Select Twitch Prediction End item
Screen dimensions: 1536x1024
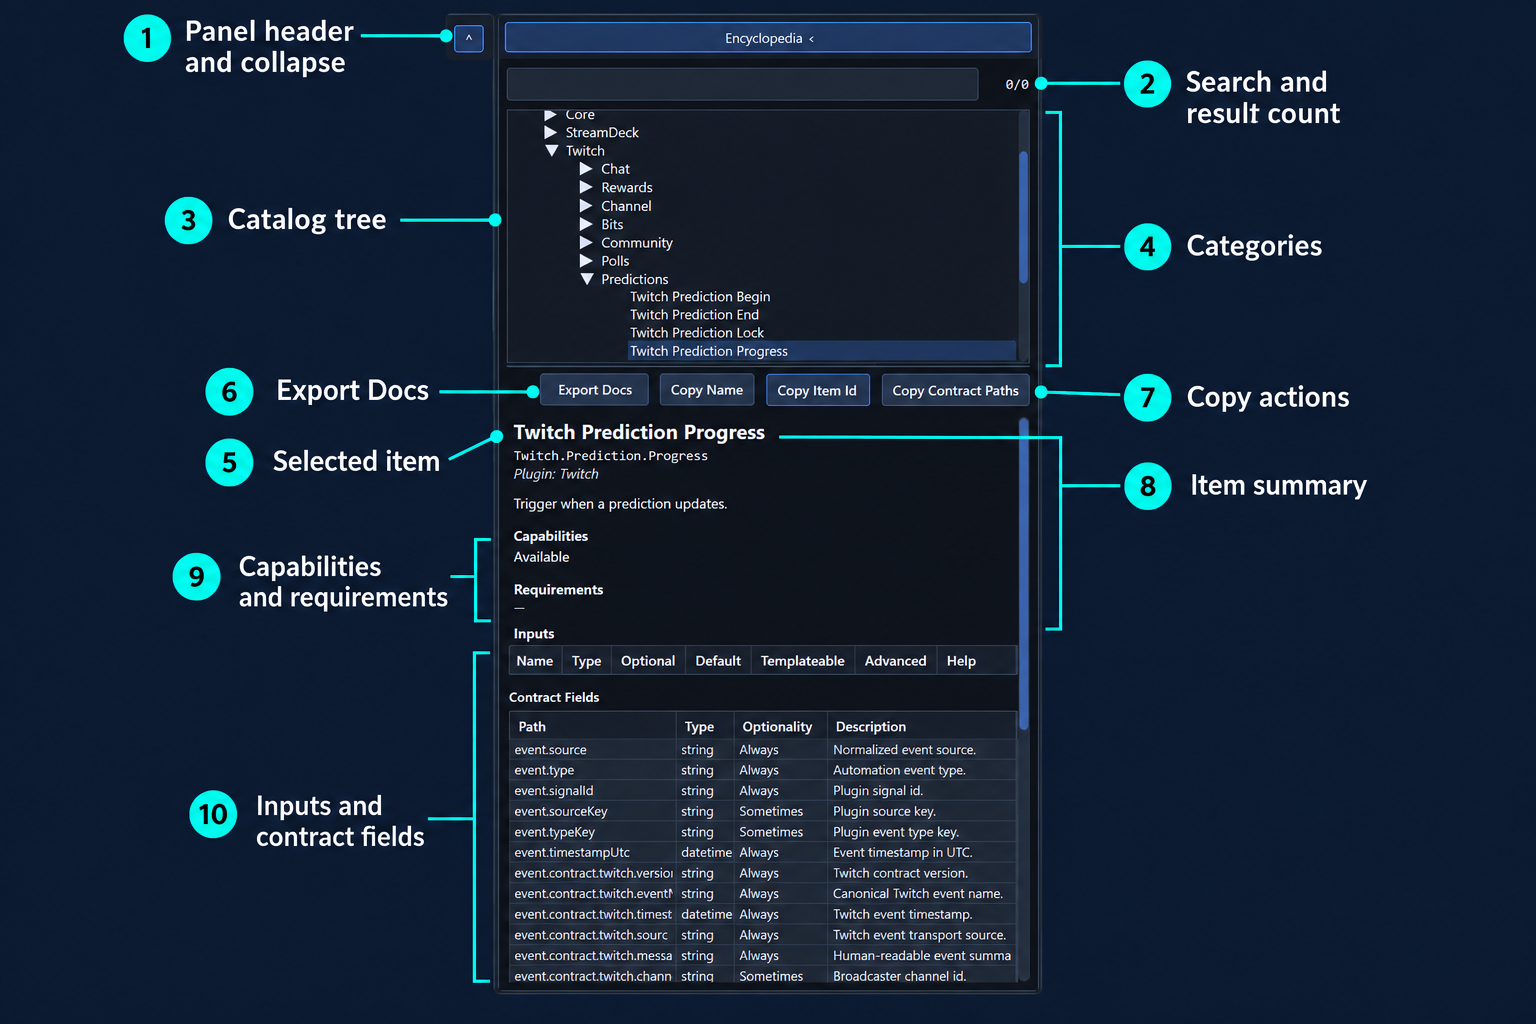(694, 315)
